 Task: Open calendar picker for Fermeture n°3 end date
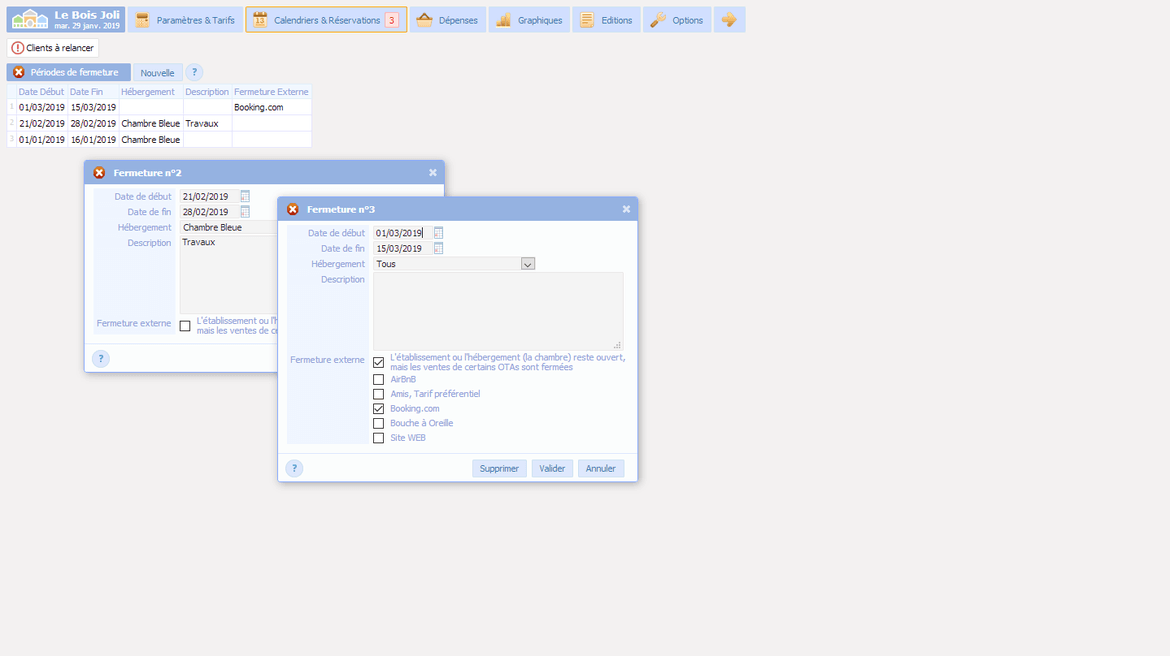coord(438,248)
